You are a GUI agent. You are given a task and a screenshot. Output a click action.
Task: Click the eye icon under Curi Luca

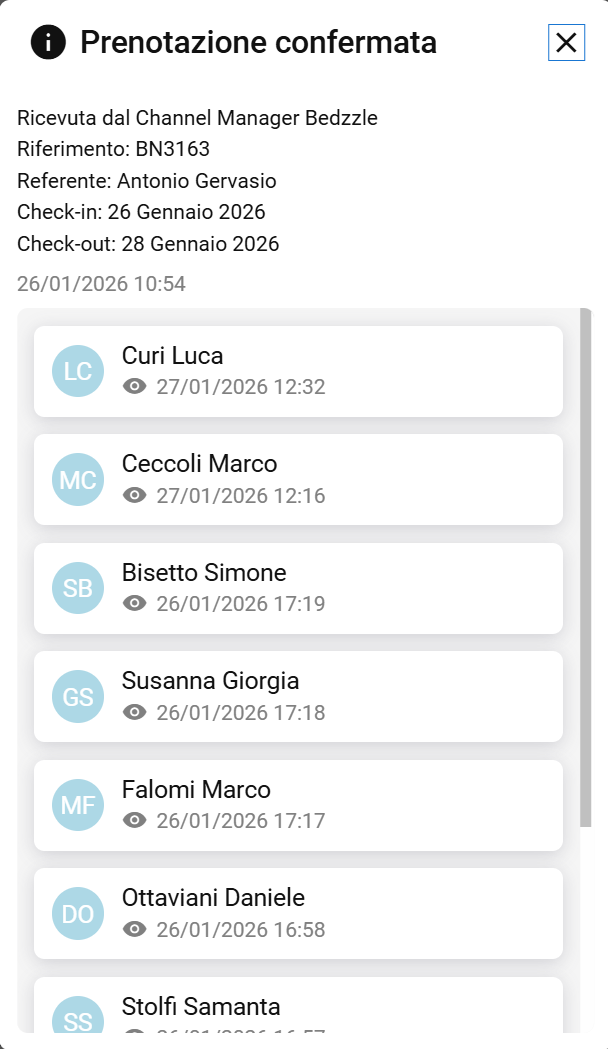pos(135,387)
